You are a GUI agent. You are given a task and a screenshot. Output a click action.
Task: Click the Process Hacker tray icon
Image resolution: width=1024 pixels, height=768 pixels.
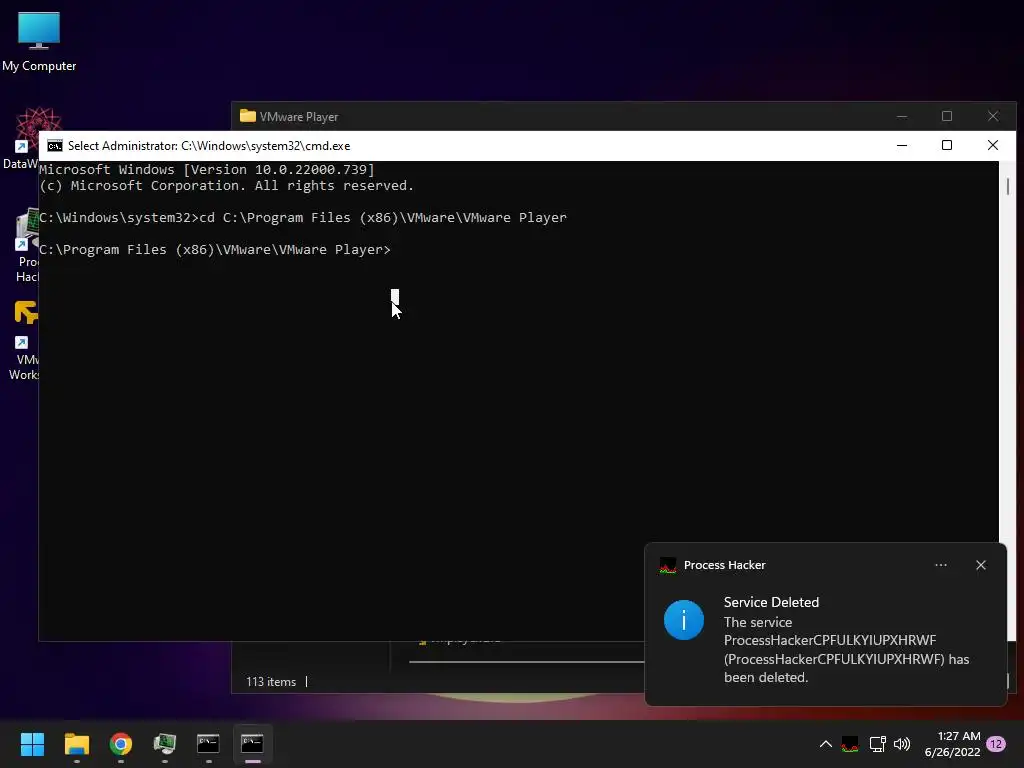click(x=850, y=744)
